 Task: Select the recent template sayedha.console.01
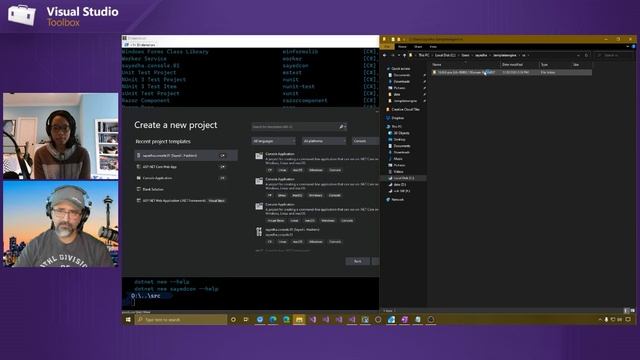point(186,156)
